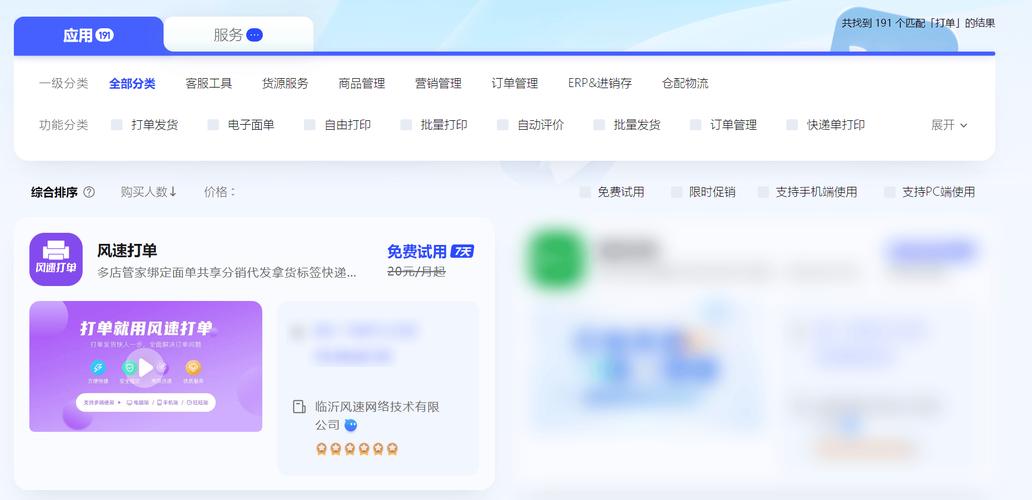Select 营销管理 category
Screen dimensions: 1032x500
click(x=438, y=84)
